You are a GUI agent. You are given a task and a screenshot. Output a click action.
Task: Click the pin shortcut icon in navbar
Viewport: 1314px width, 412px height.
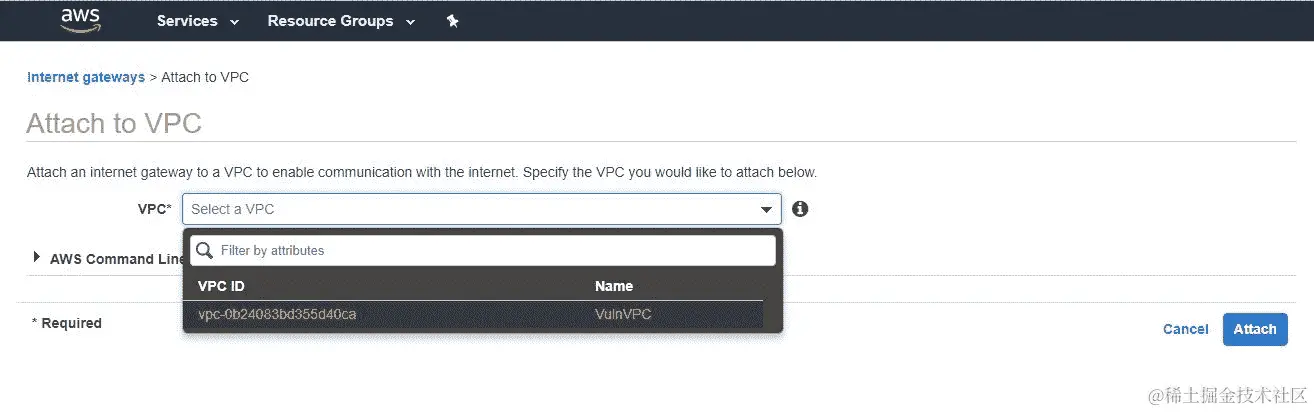(452, 21)
